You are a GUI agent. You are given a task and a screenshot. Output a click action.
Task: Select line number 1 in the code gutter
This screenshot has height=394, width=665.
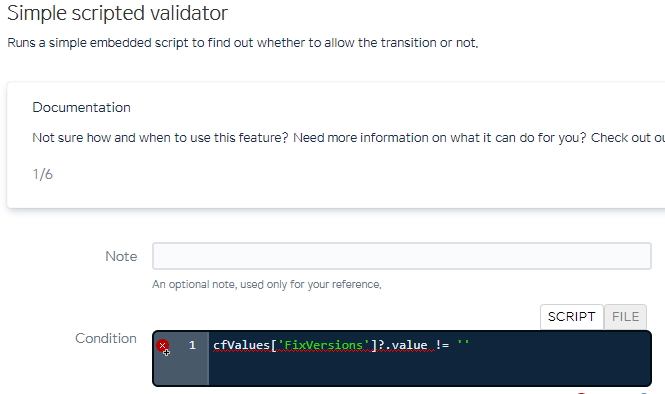192,345
